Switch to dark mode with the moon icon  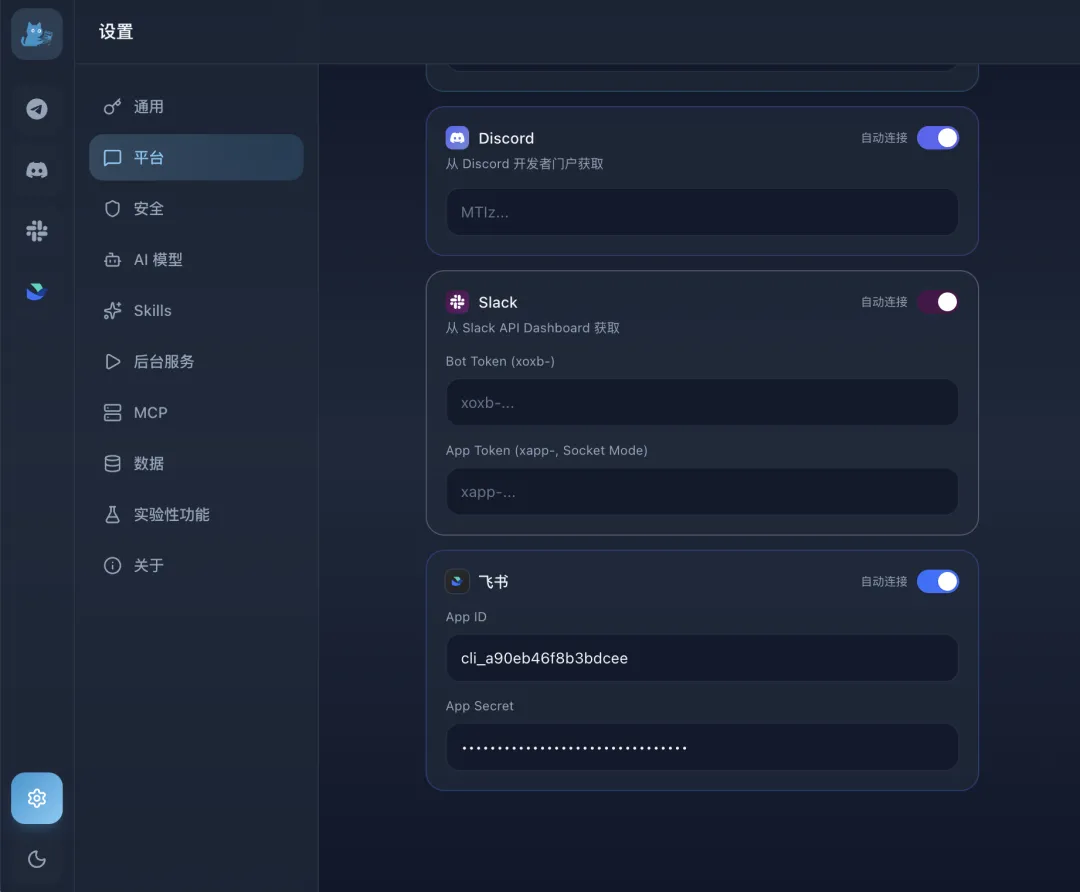[x=36, y=859]
